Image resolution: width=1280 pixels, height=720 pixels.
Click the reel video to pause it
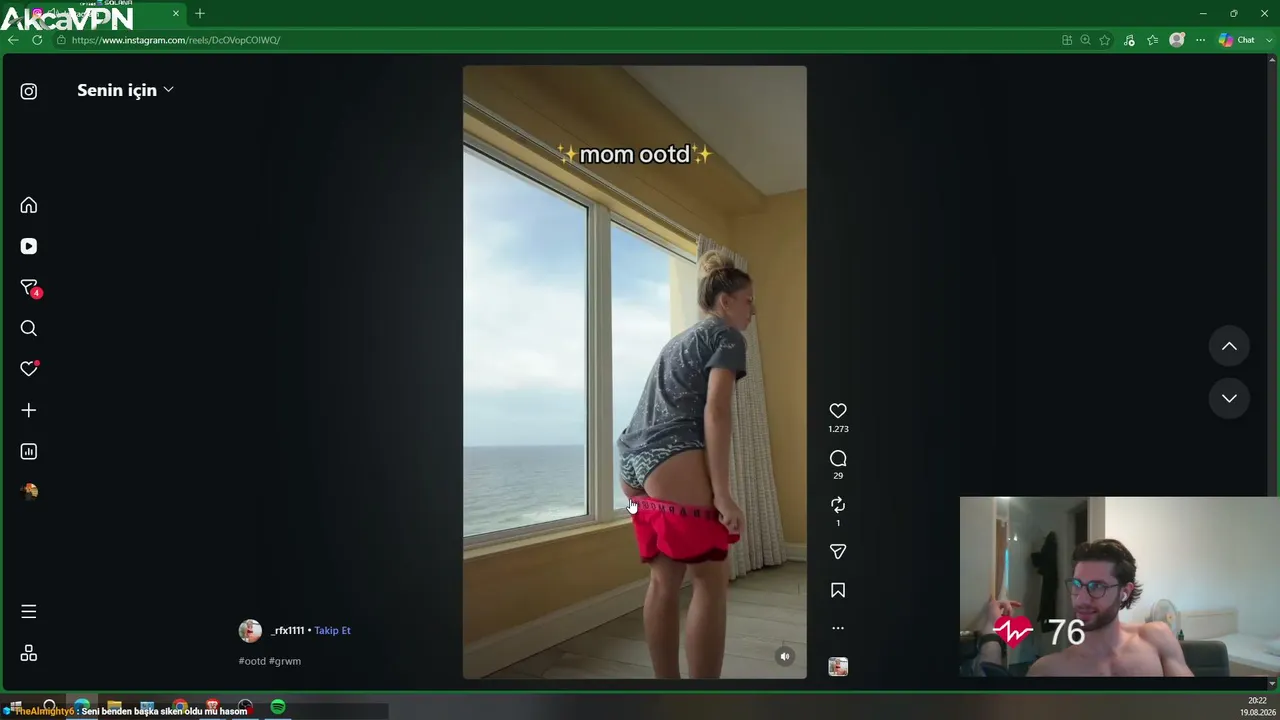634,372
